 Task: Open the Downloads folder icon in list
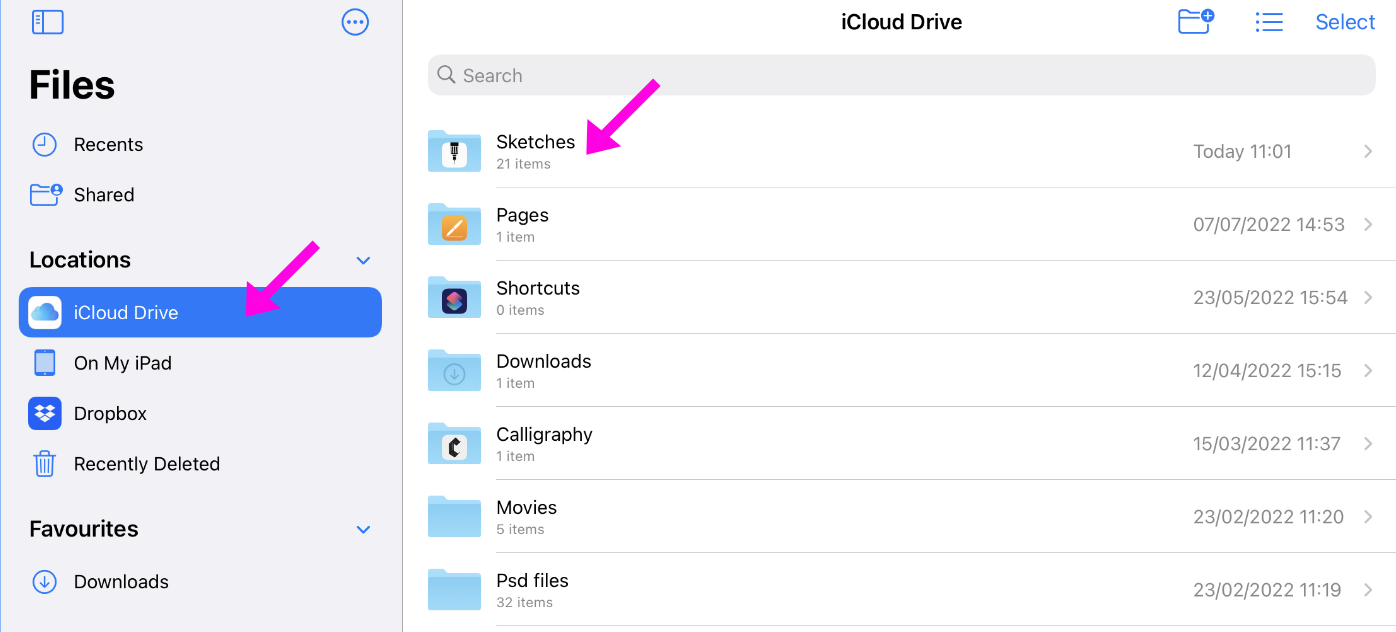pos(454,370)
